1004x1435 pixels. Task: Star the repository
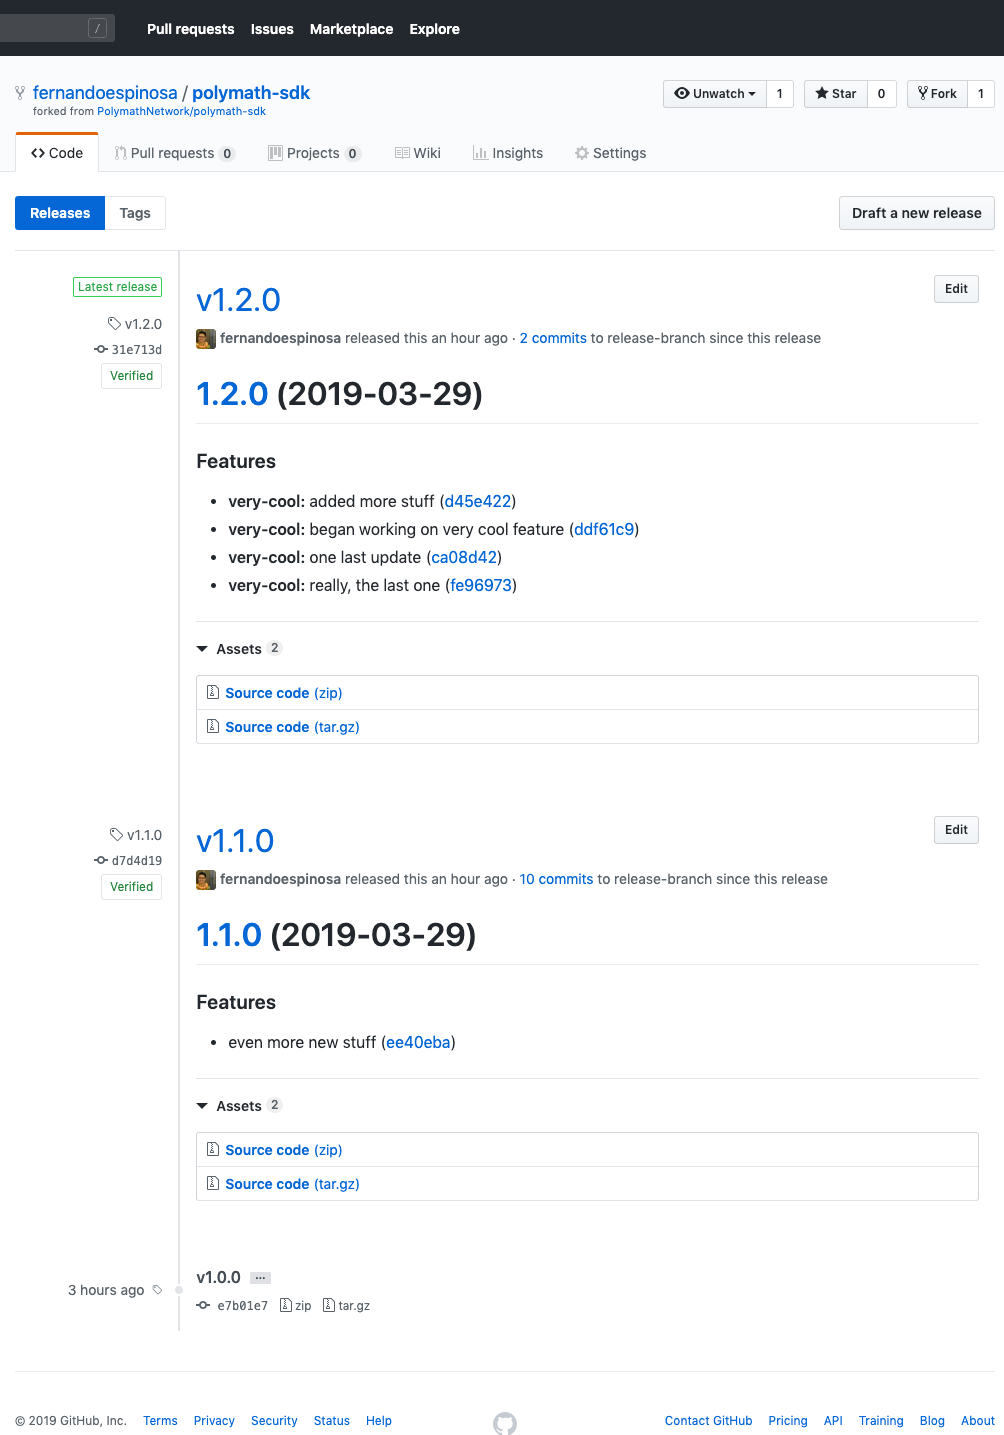click(836, 94)
